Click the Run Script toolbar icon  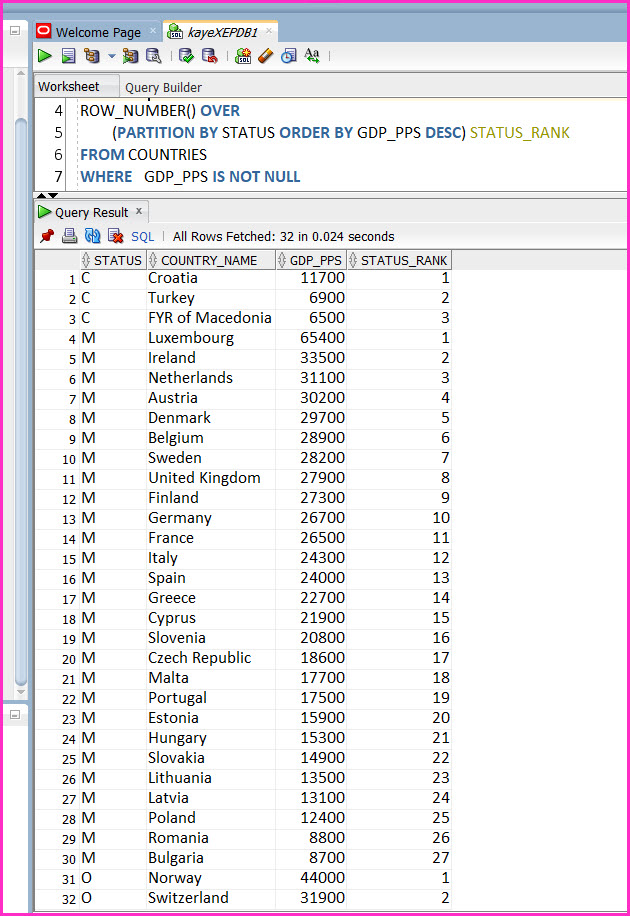(x=68, y=55)
